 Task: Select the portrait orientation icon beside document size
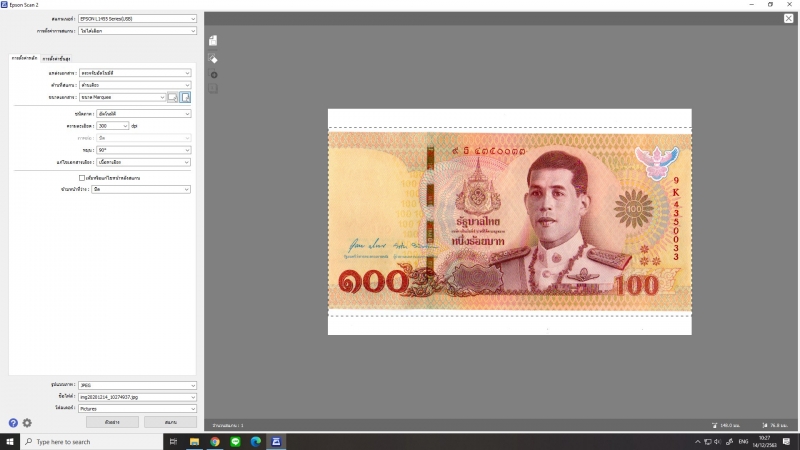(x=185, y=97)
